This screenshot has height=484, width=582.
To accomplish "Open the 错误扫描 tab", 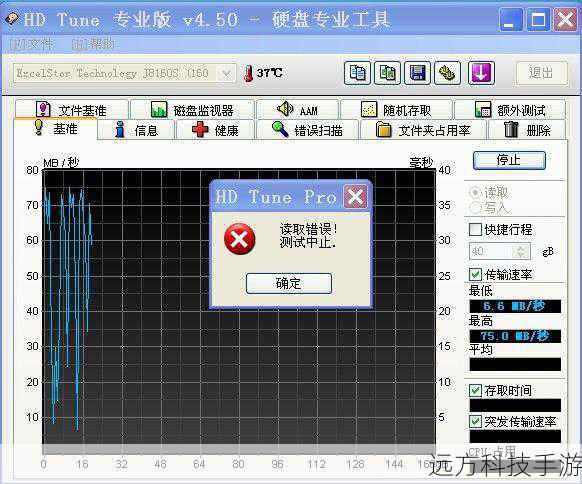I will (307, 130).
